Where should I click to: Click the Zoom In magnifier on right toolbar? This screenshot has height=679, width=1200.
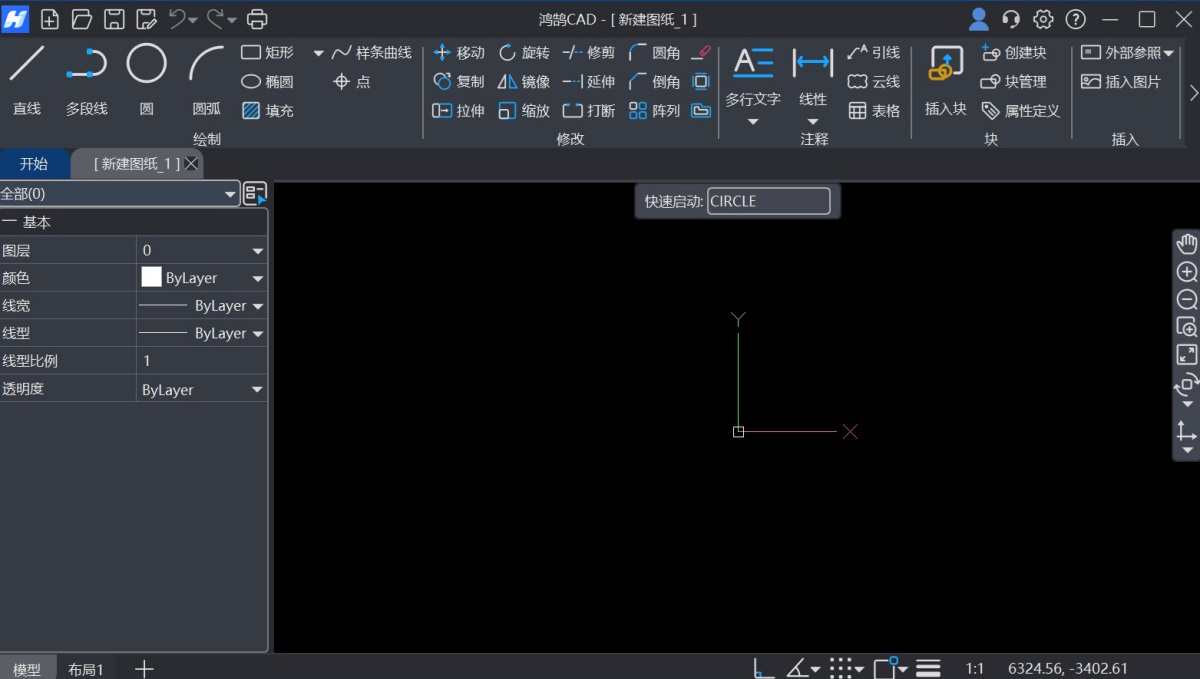(x=1186, y=271)
